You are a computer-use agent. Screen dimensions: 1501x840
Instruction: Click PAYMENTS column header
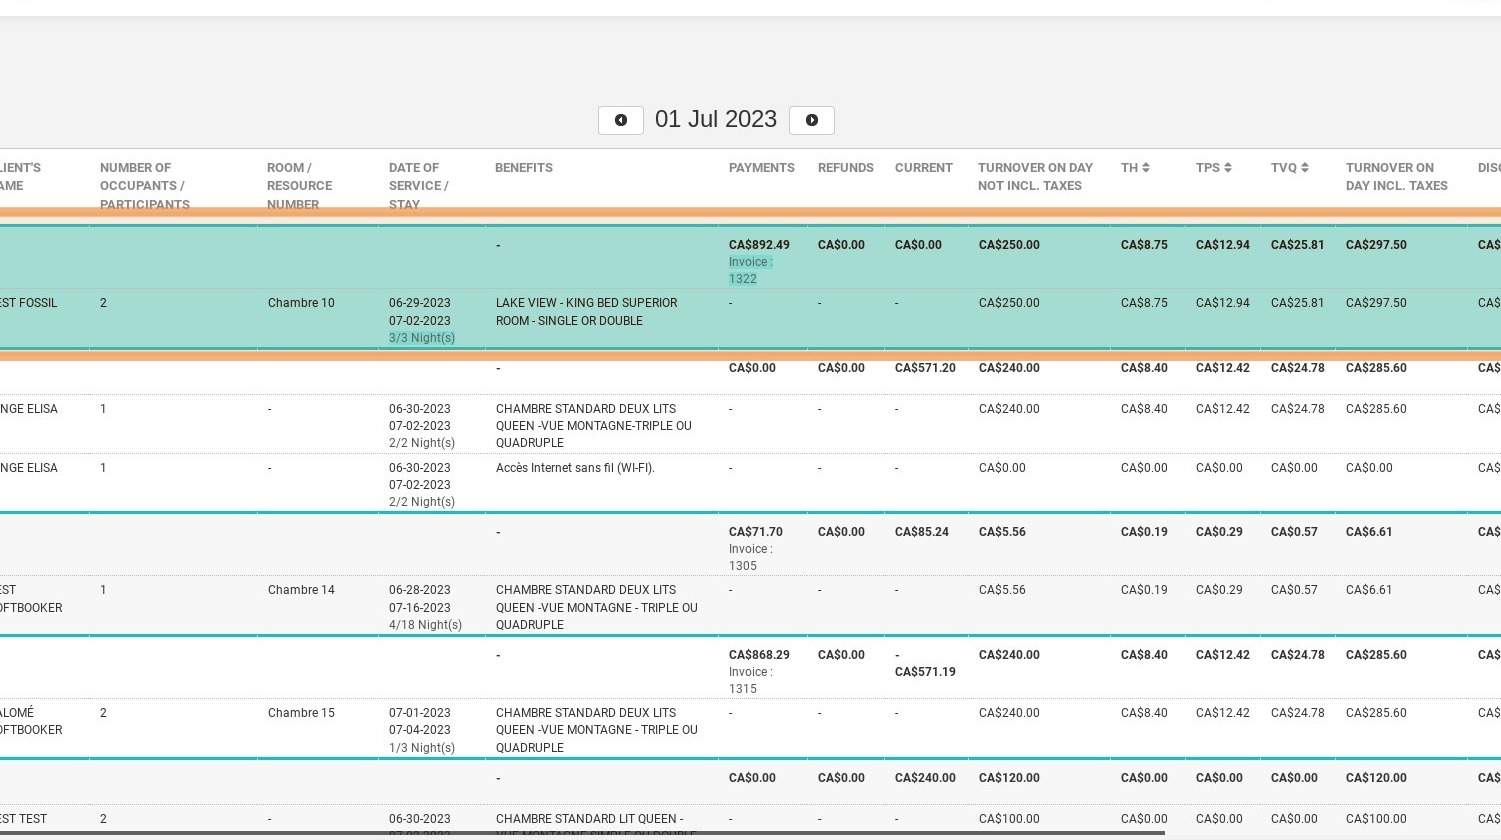762,168
